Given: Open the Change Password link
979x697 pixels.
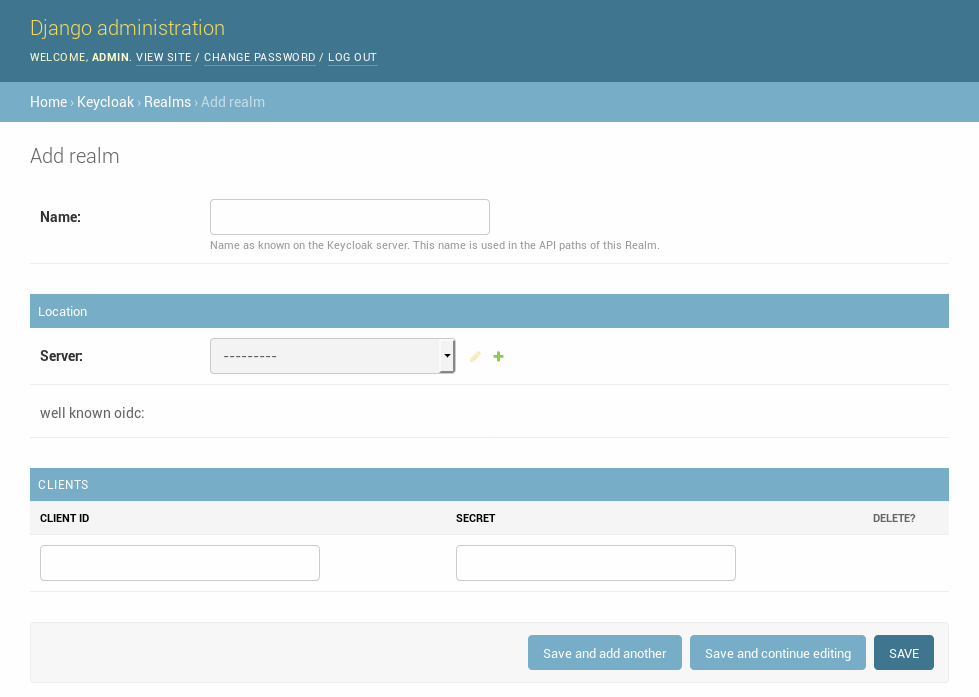Looking at the screenshot, I should tap(260, 57).
